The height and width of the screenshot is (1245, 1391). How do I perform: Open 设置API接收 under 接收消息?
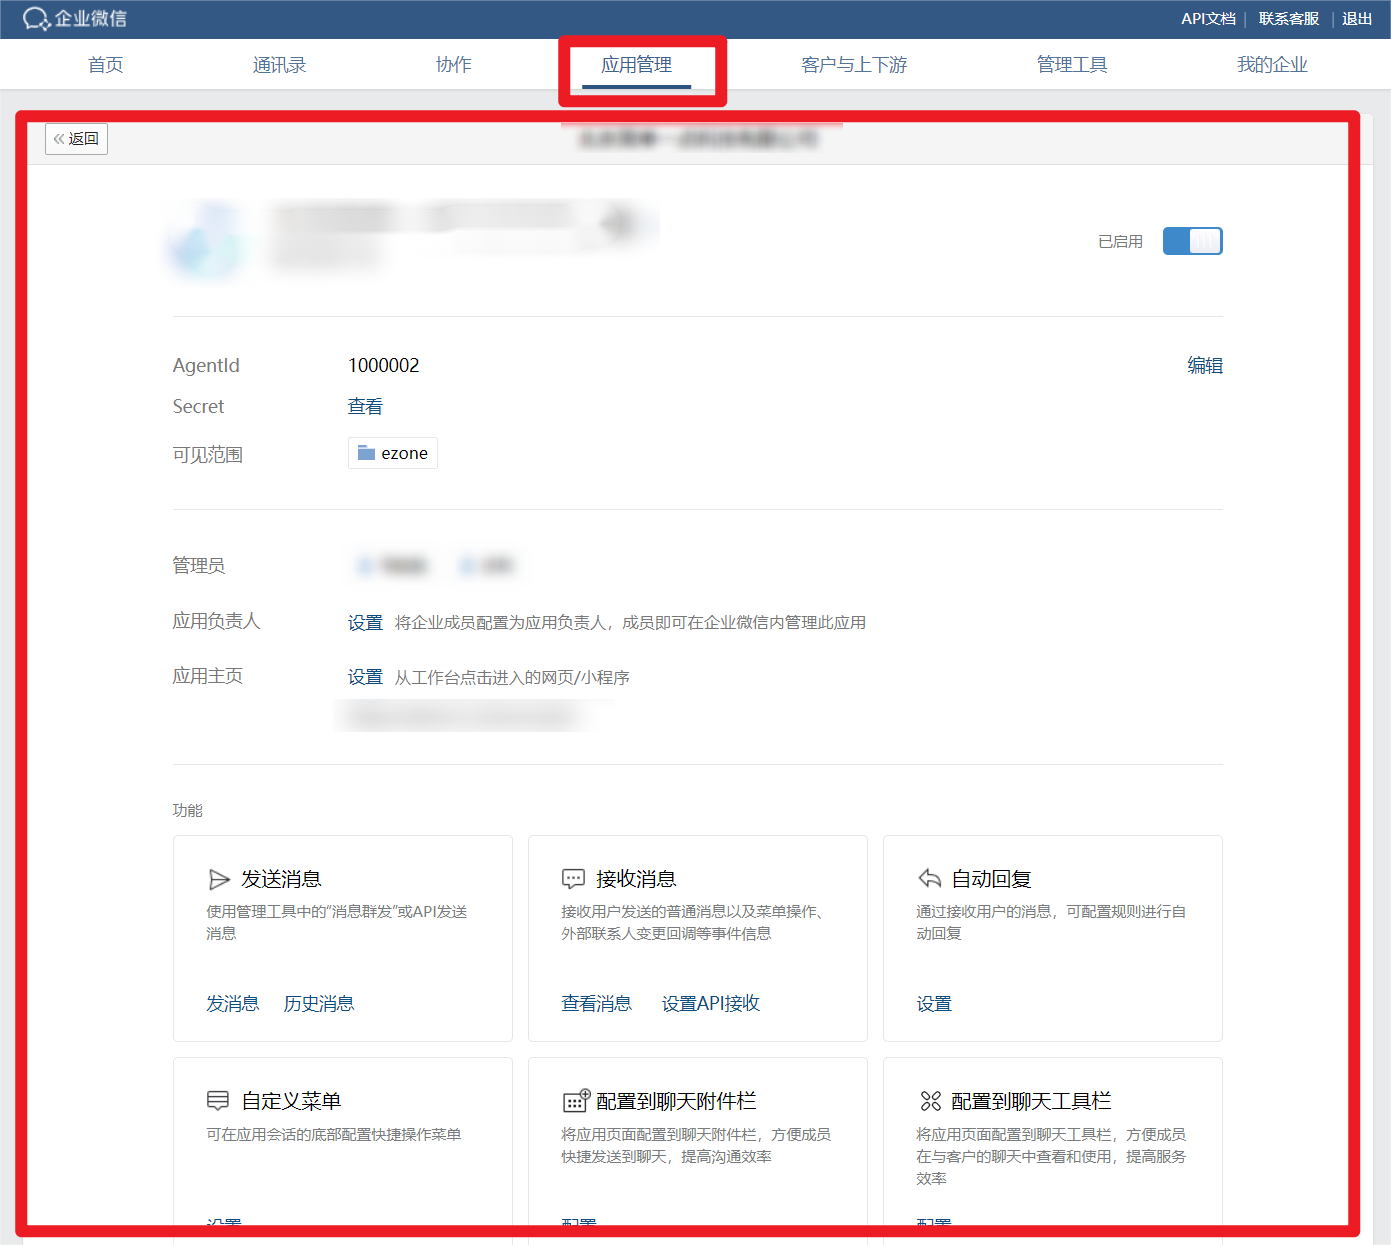pos(710,1003)
